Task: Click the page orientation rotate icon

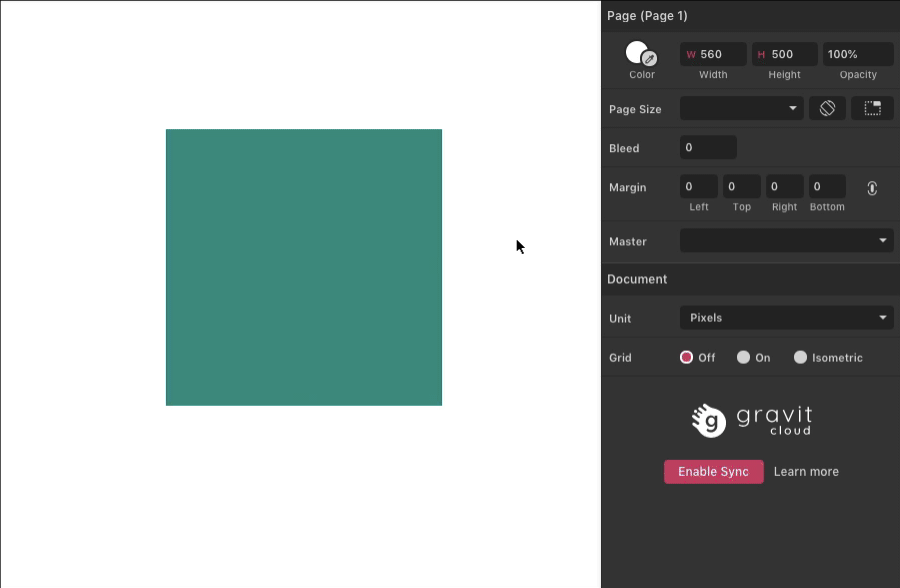Action: [827, 108]
